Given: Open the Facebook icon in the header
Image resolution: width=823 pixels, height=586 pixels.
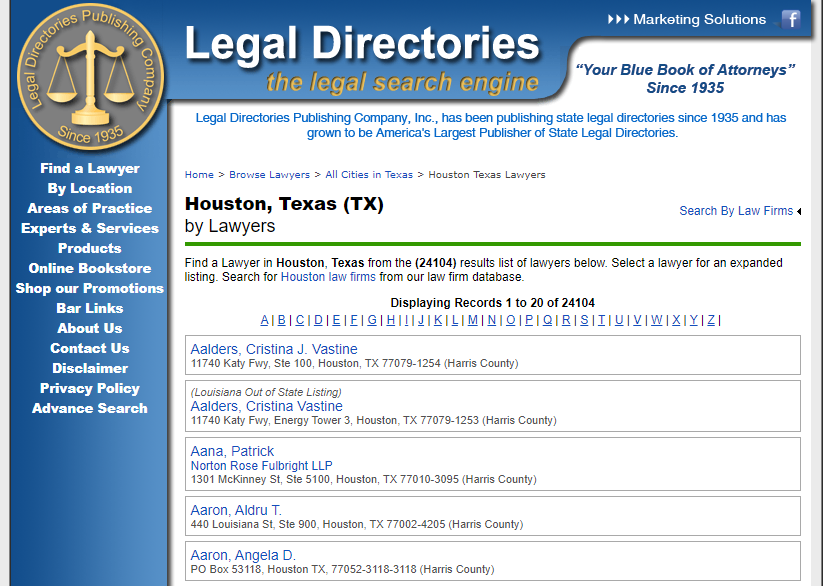Looking at the screenshot, I should click(791, 19).
